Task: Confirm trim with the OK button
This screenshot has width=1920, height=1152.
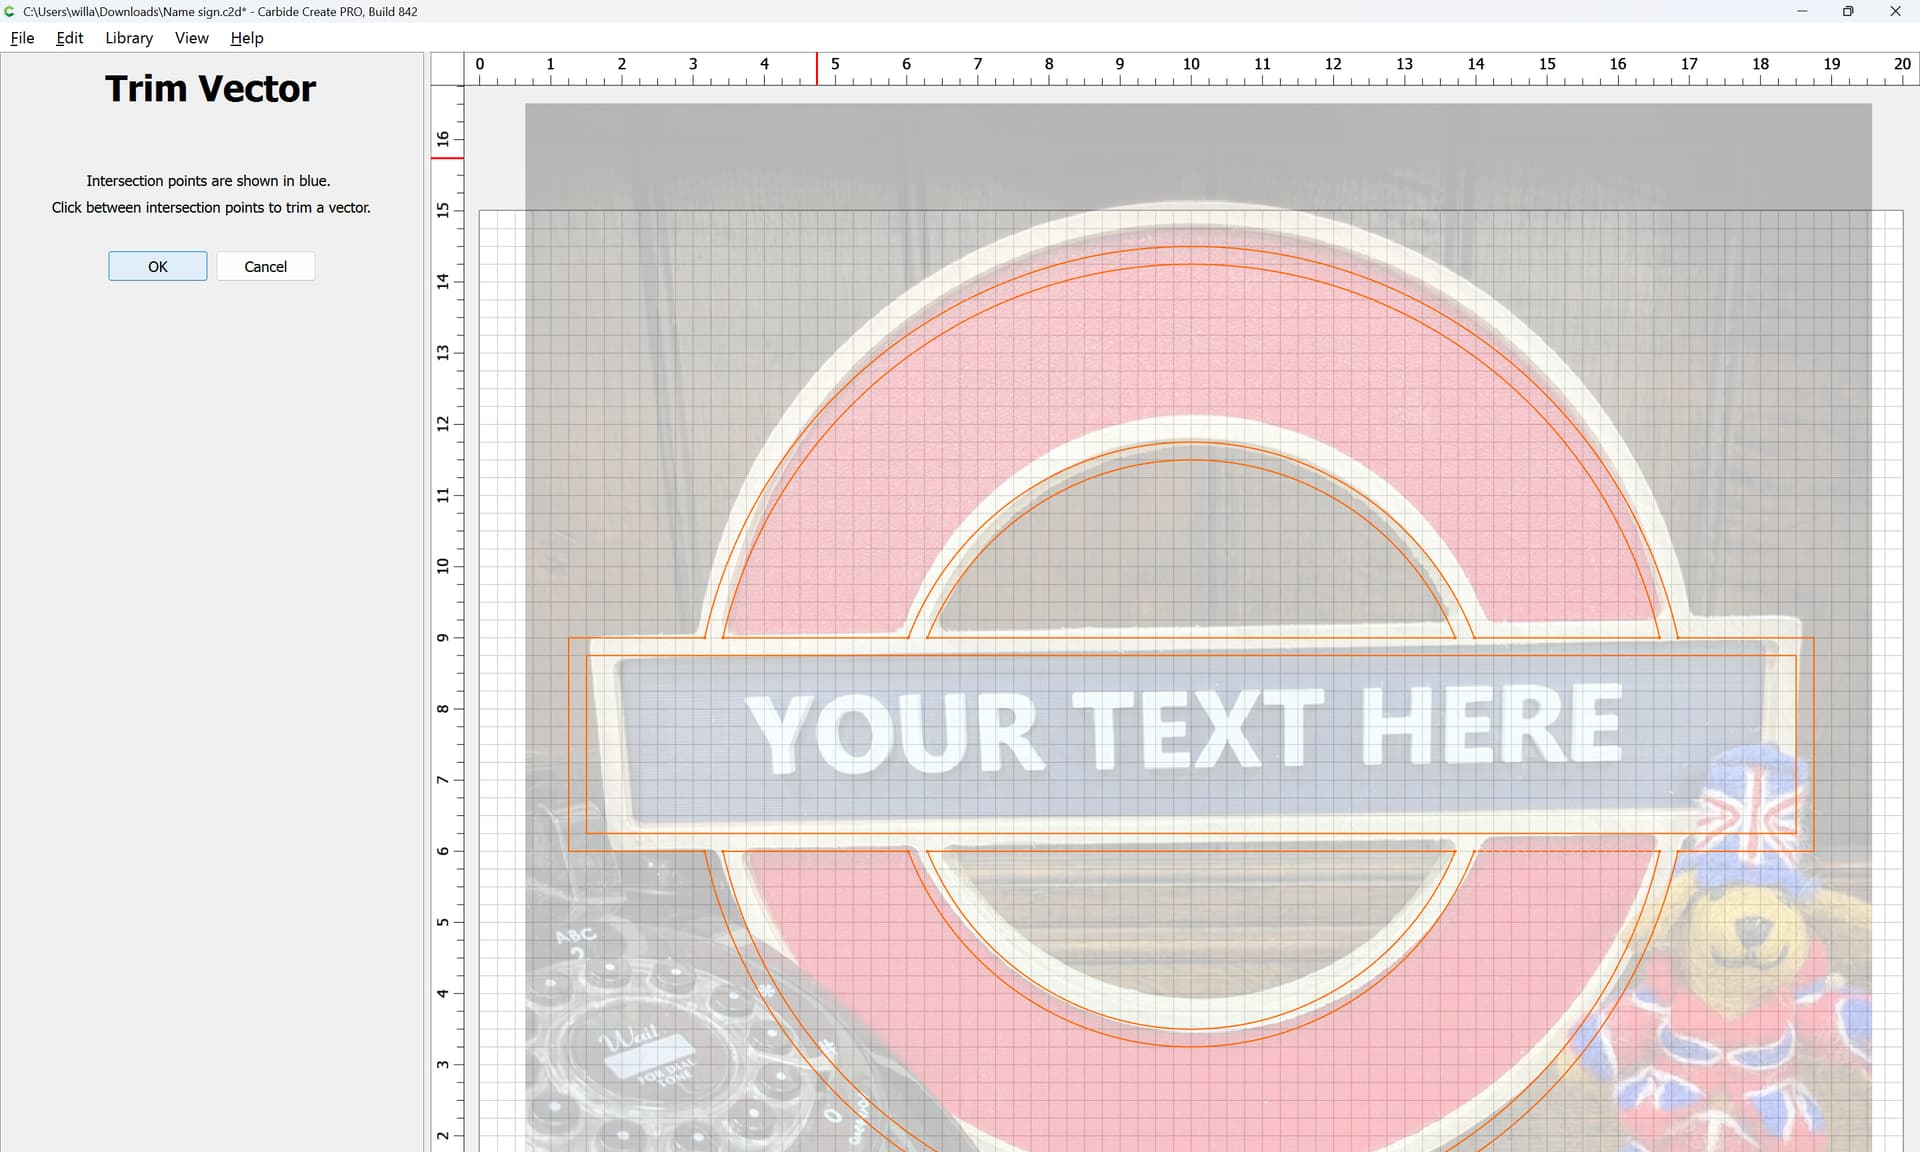Action: coord(158,266)
